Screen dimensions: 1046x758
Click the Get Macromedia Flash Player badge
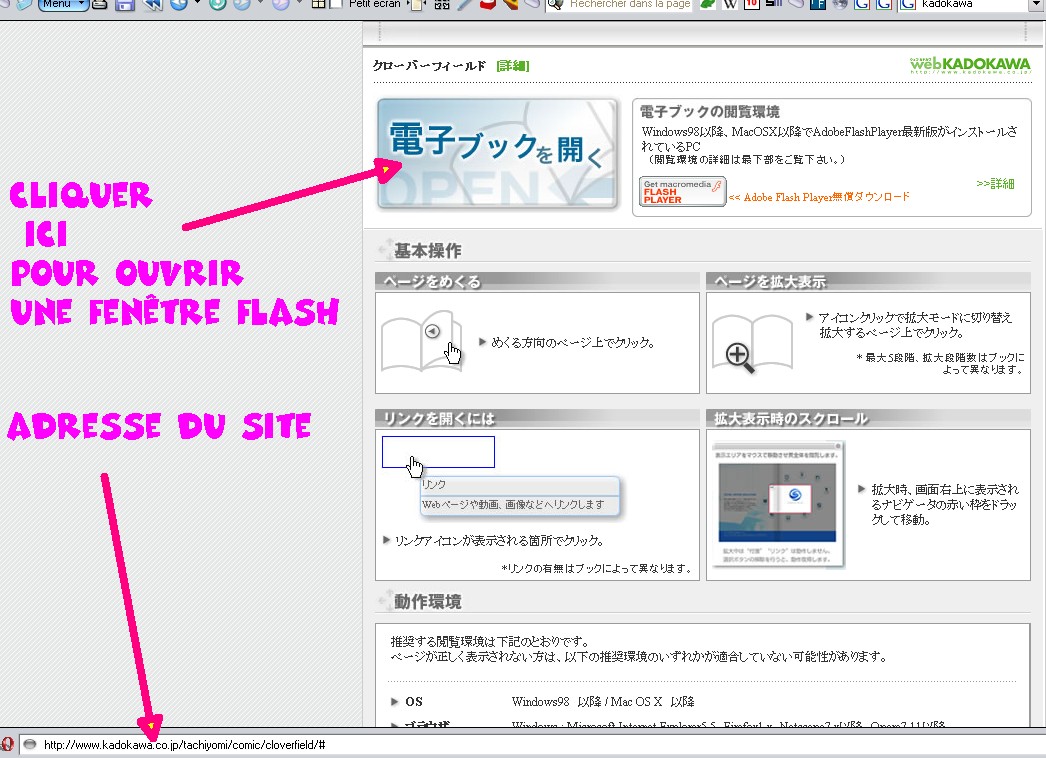(682, 192)
